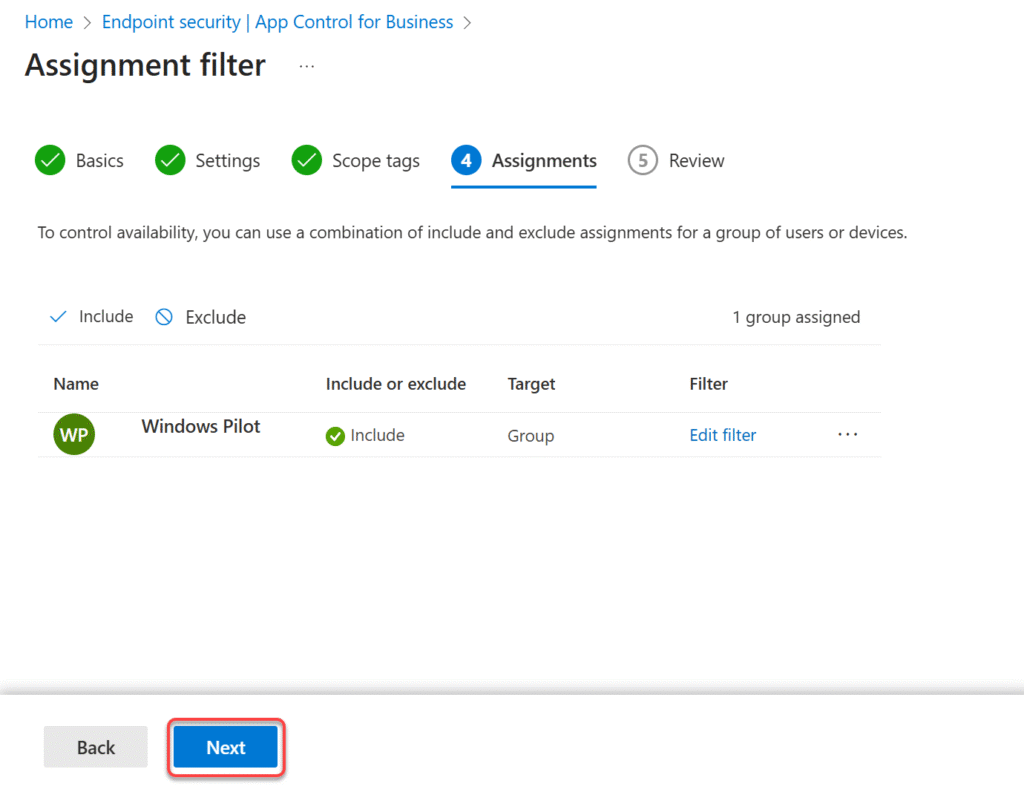Viewport: 1024px width, 795px height.
Task: Click the breadcrumb chevron after Home
Action: [87, 23]
